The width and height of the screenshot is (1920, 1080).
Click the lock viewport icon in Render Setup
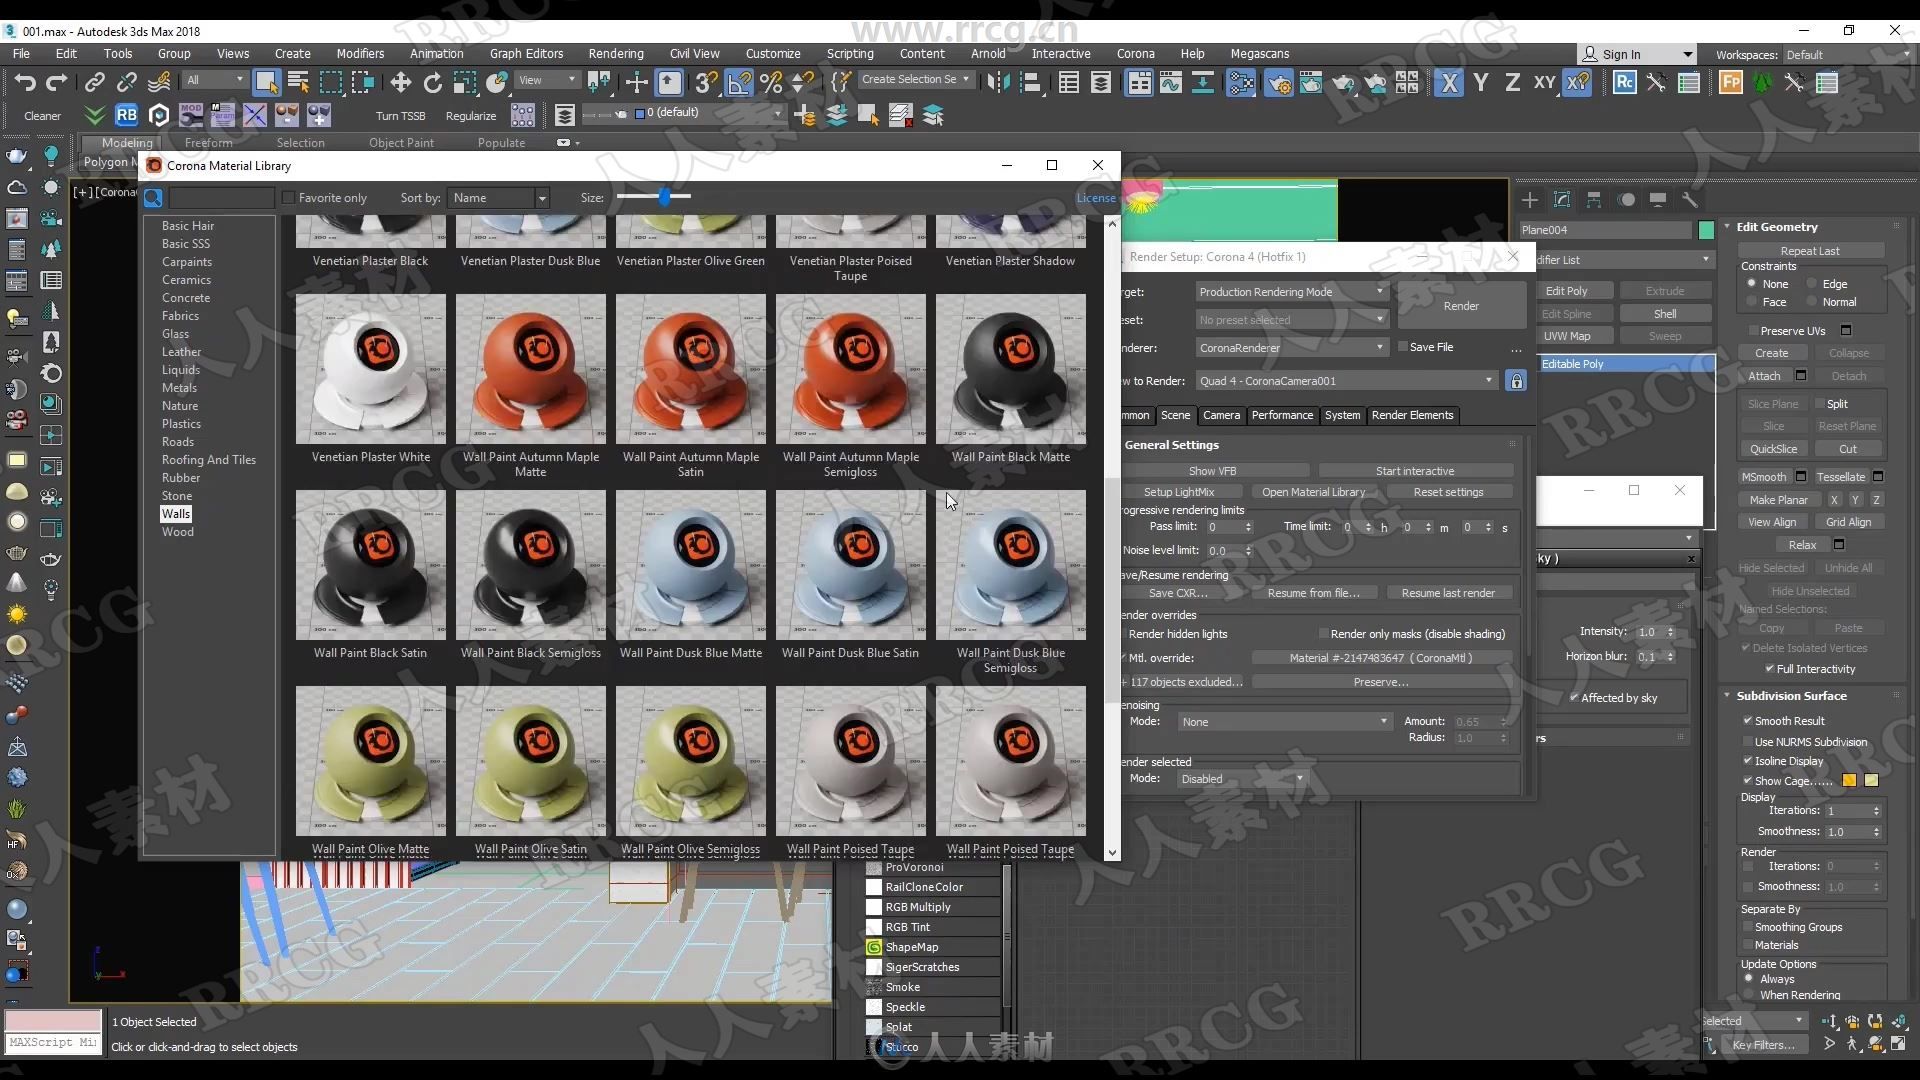point(1516,381)
